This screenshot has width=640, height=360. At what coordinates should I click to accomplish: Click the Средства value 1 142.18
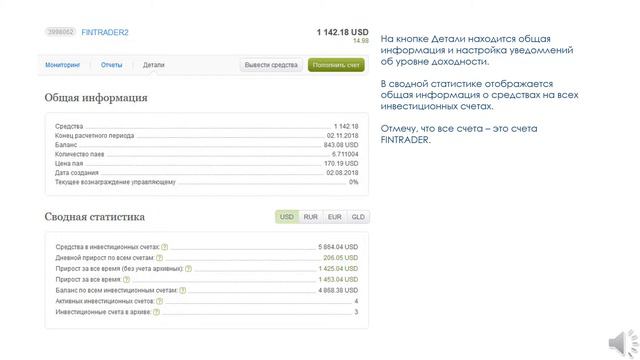[346, 126]
